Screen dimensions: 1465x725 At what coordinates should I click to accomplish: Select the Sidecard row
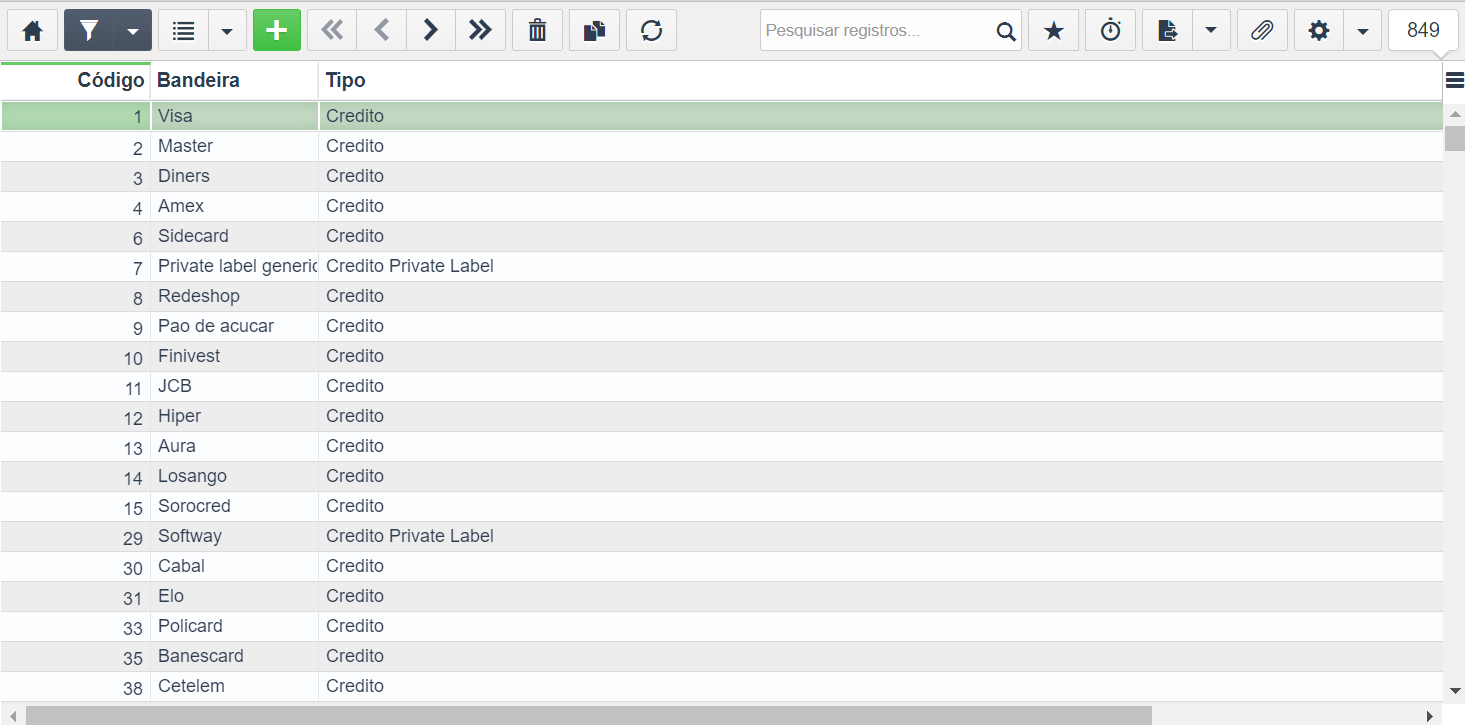click(721, 236)
